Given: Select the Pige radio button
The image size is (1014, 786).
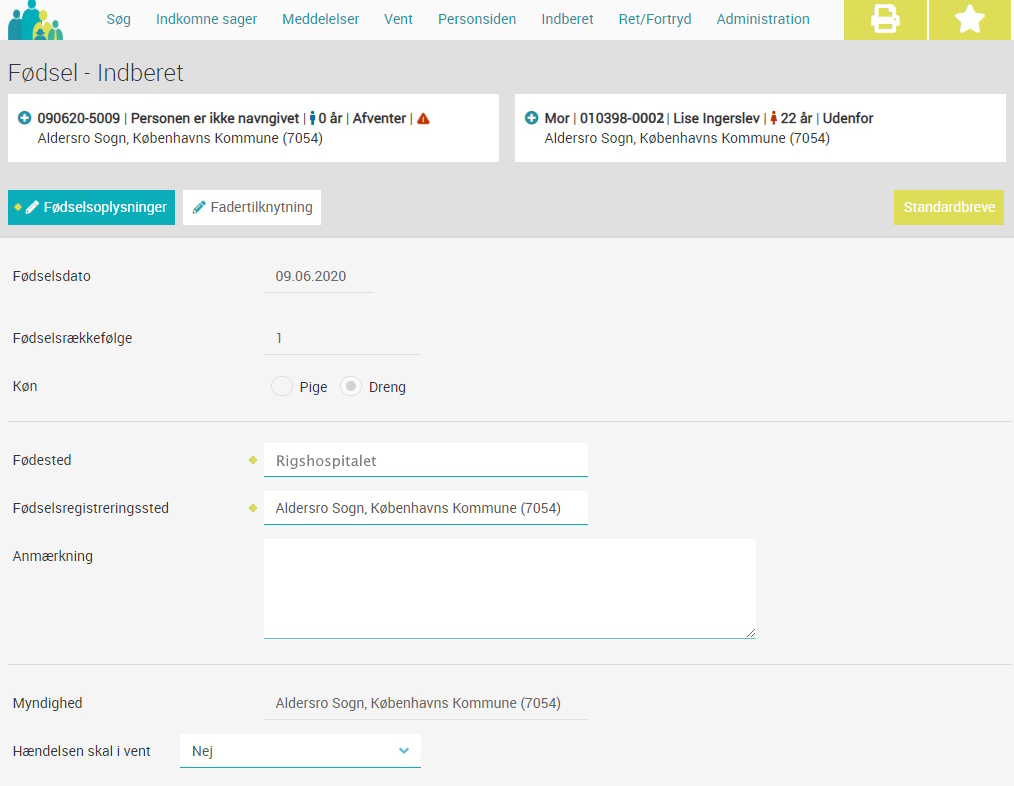Looking at the screenshot, I should tap(282, 386).
